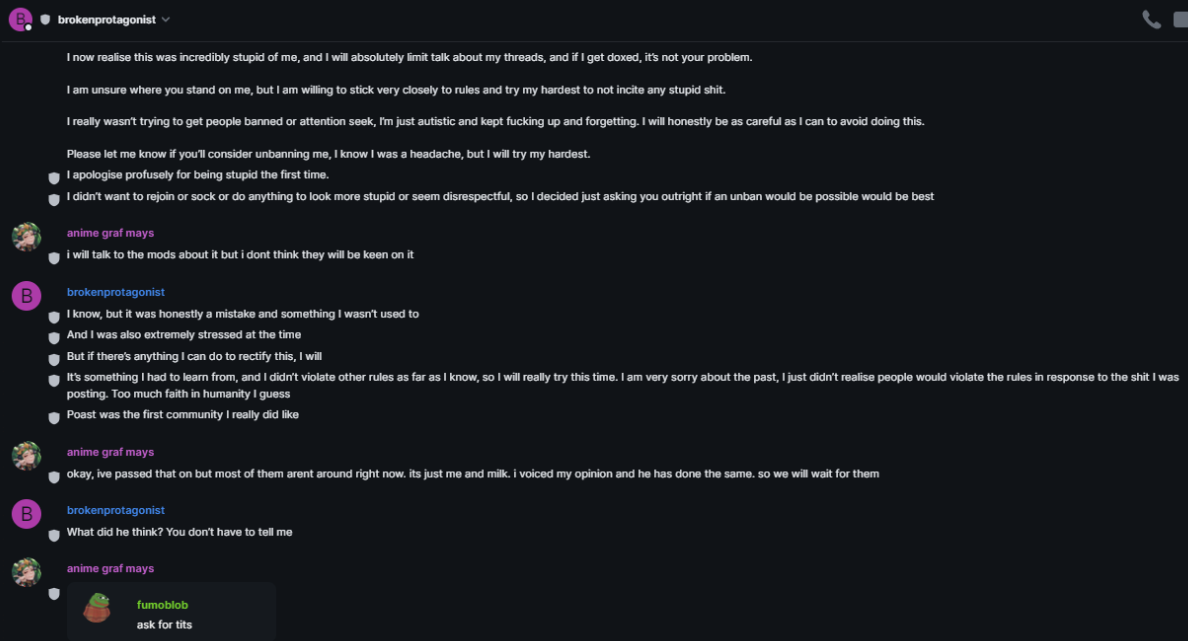
Task: Click shield icon beside 'But if there's anything I can do'
Action: [54, 359]
